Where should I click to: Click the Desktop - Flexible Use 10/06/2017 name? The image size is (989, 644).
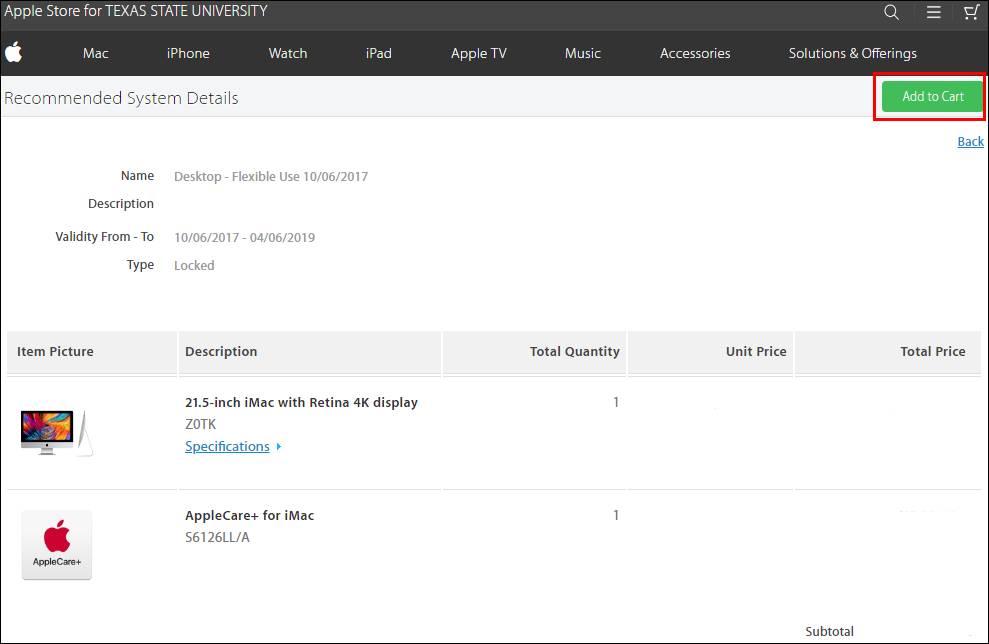coord(271,177)
